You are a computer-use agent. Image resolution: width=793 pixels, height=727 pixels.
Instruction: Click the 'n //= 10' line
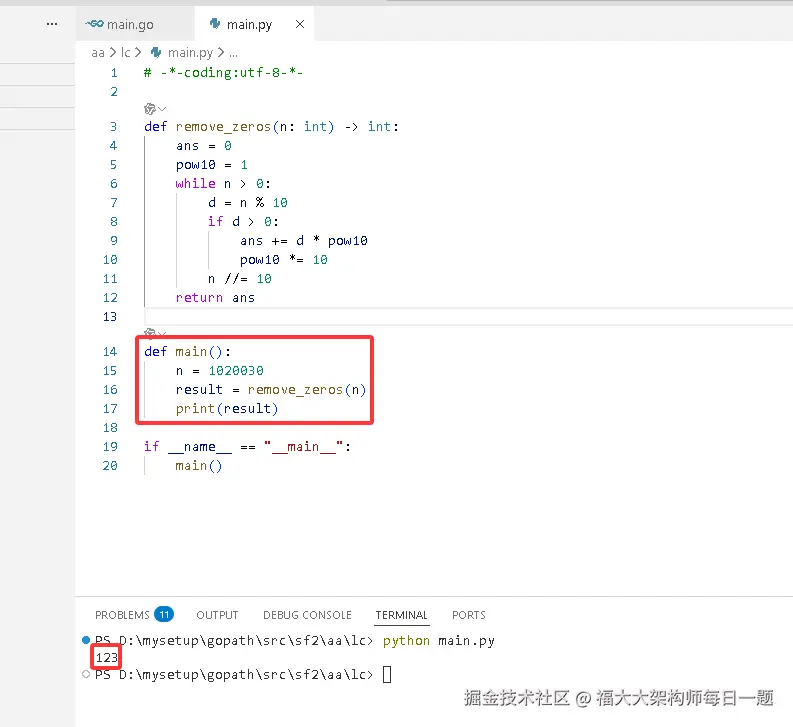coord(240,279)
